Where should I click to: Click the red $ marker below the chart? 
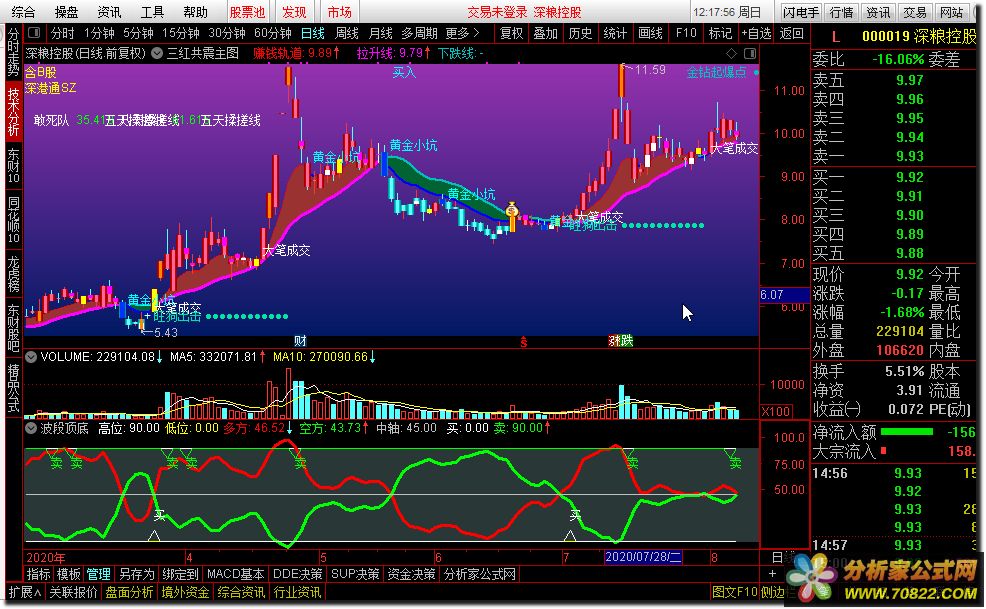pos(523,342)
